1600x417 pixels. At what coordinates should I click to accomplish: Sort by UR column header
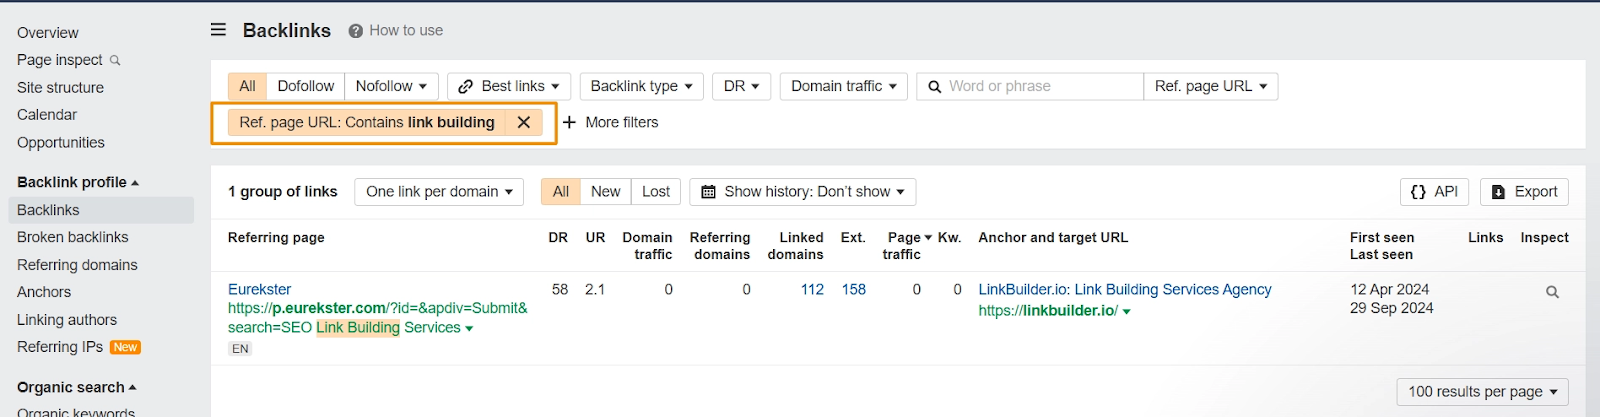click(x=595, y=238)
